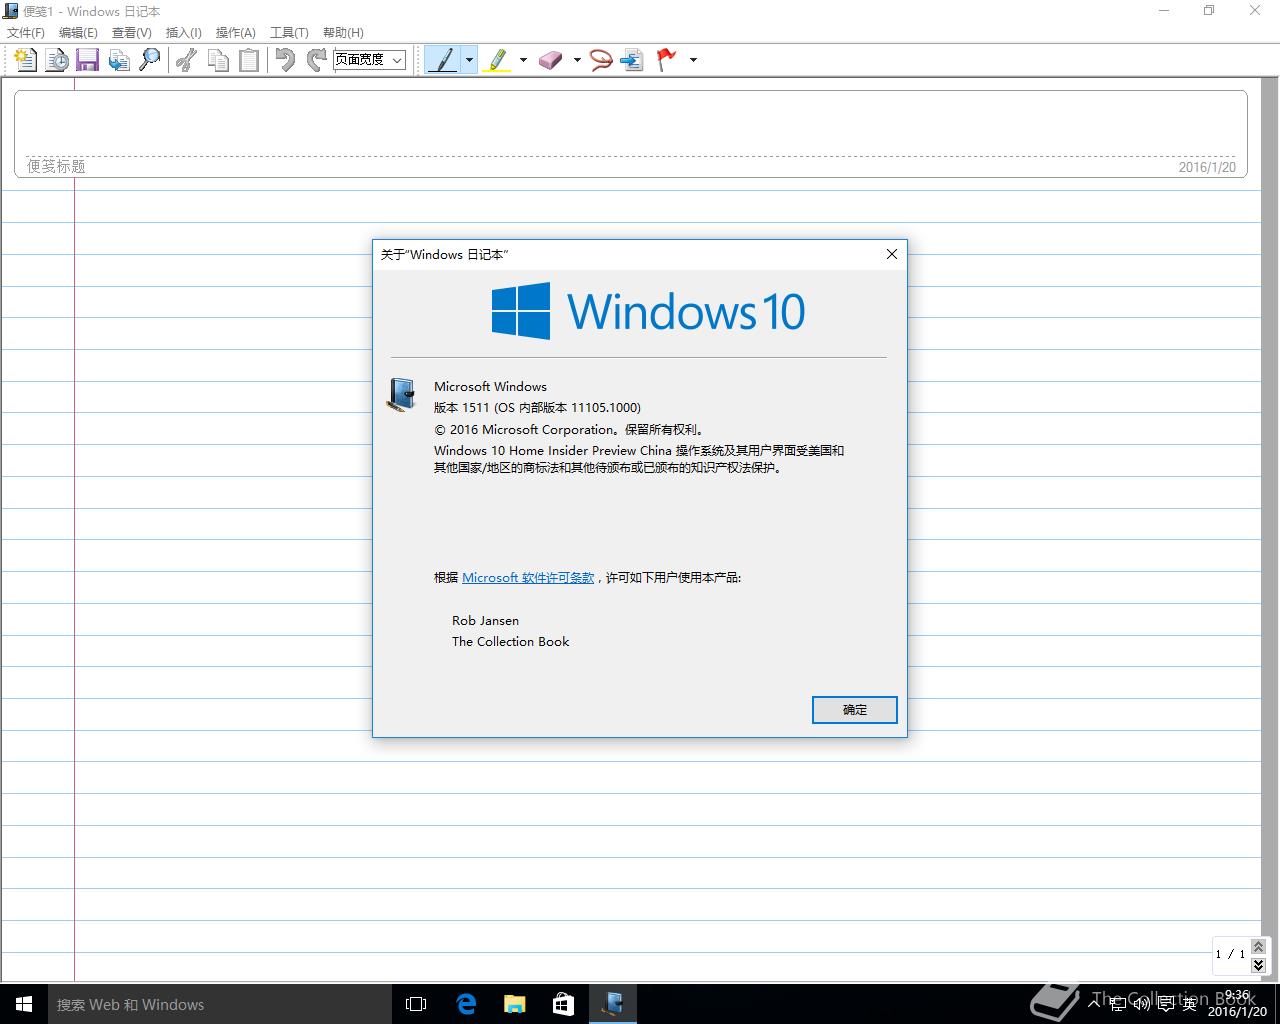Click the insert/remove space tool icon
1280x1024 pixels.
(x=632, y=60)
